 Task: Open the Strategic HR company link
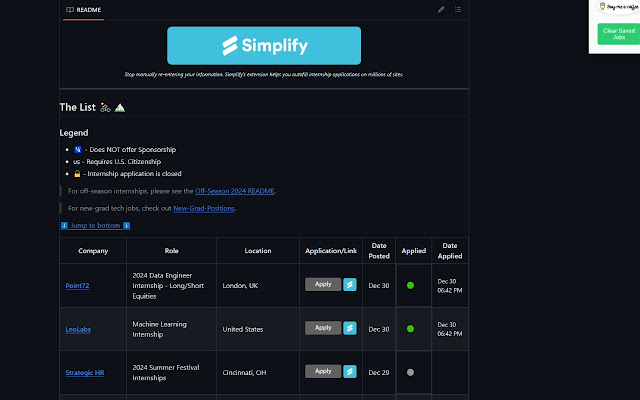(x=84, y=372)
